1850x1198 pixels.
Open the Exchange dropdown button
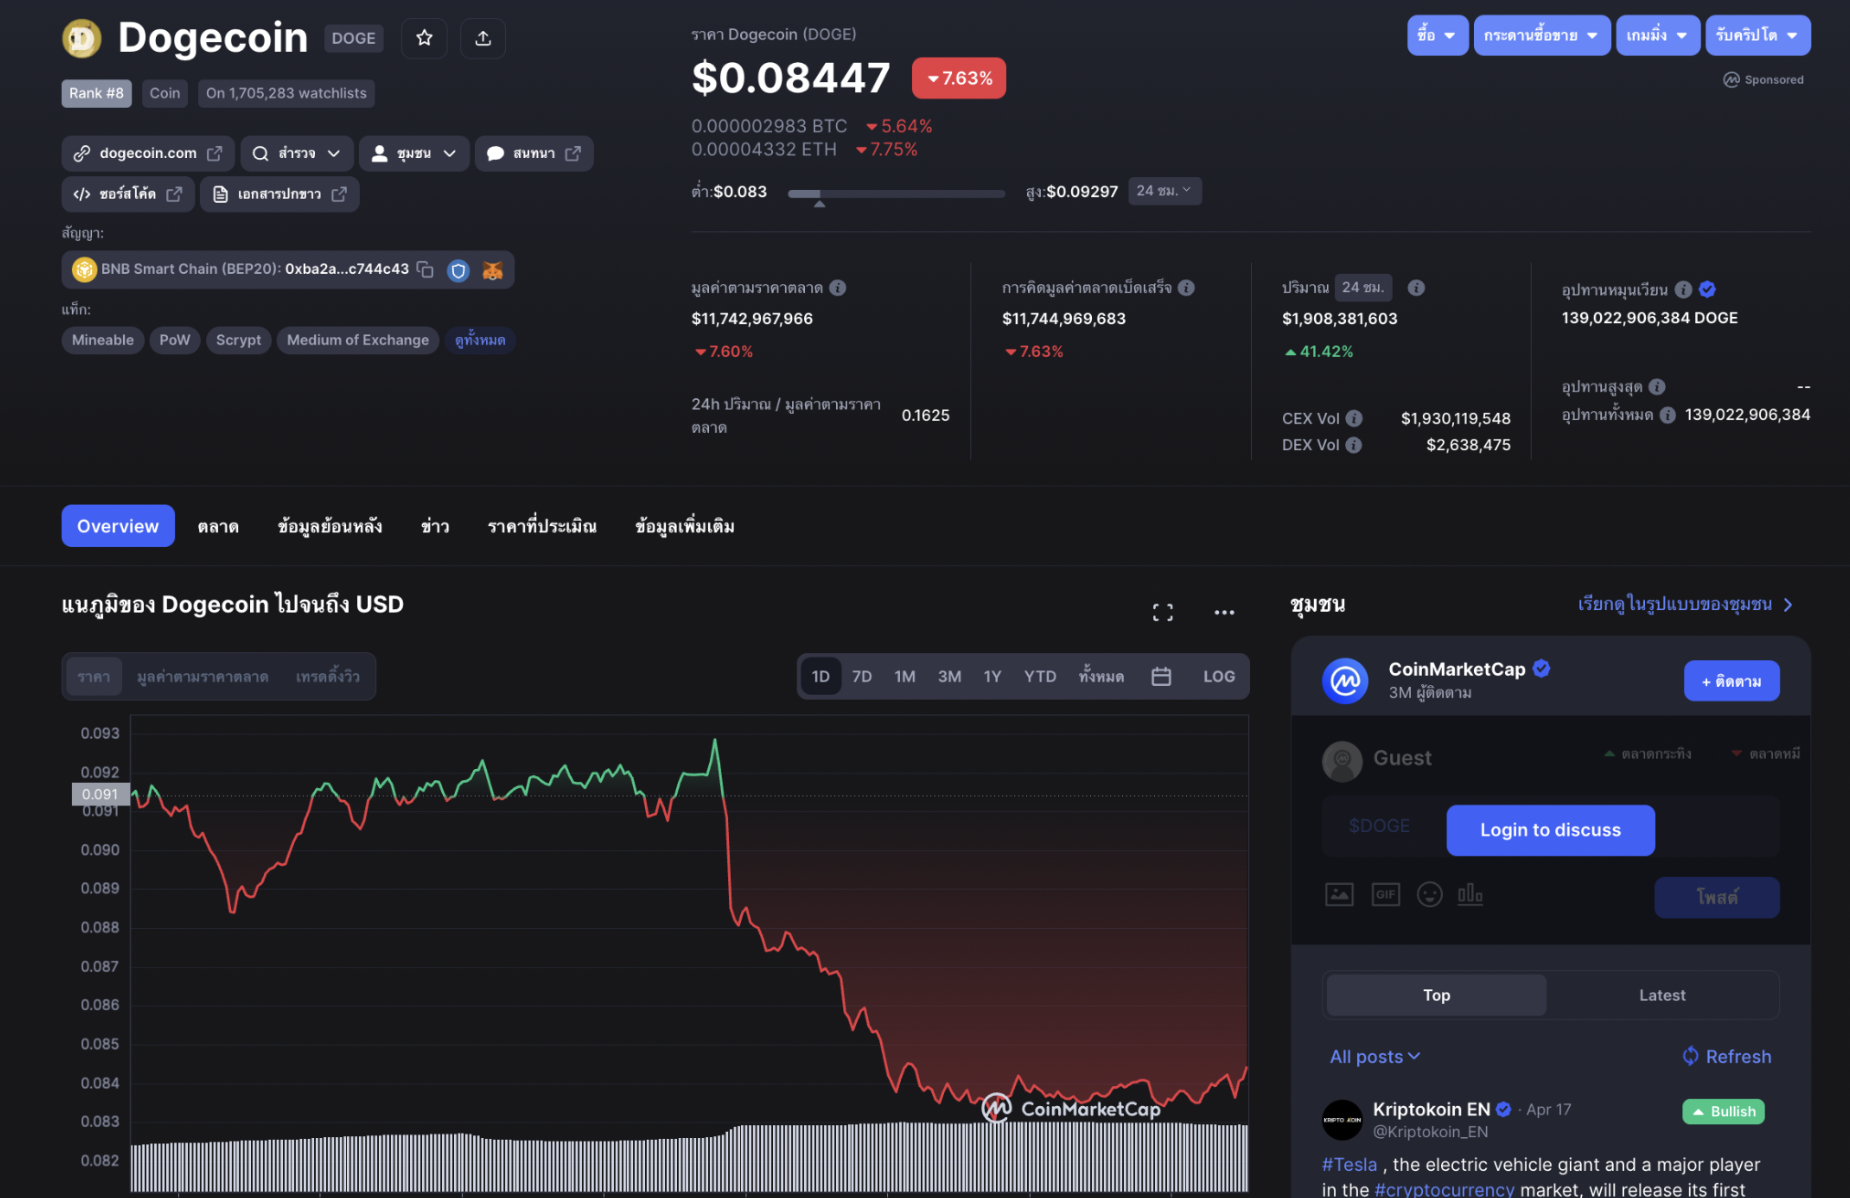[1541, 36]
